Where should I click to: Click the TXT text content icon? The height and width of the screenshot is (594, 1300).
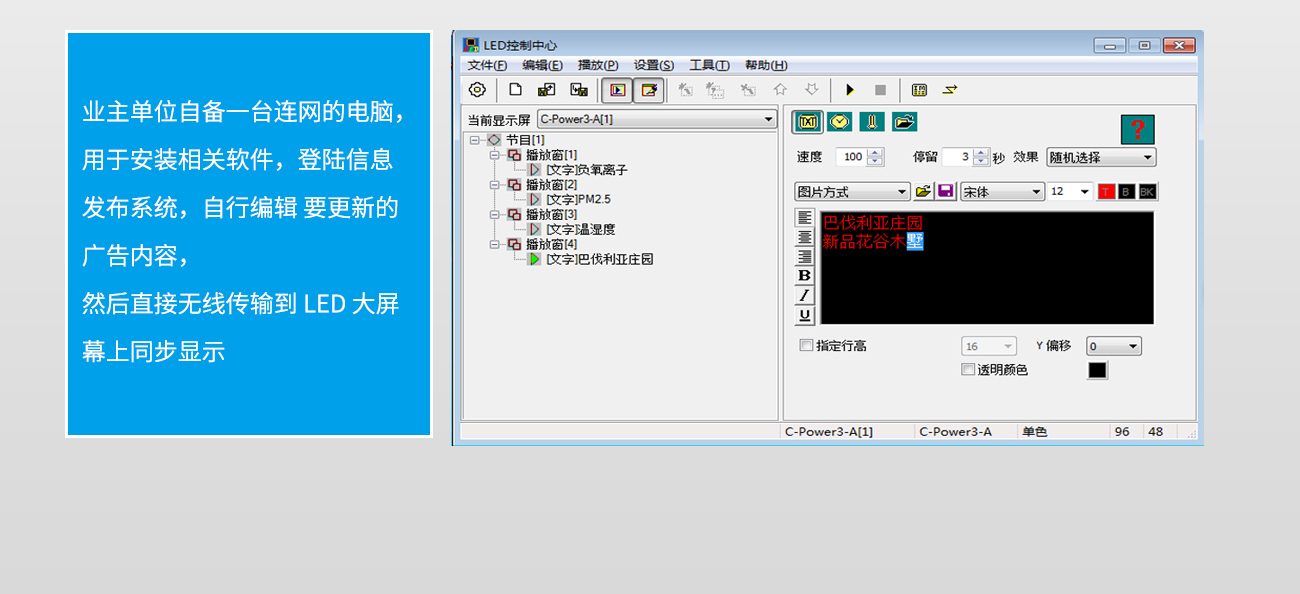808,122
